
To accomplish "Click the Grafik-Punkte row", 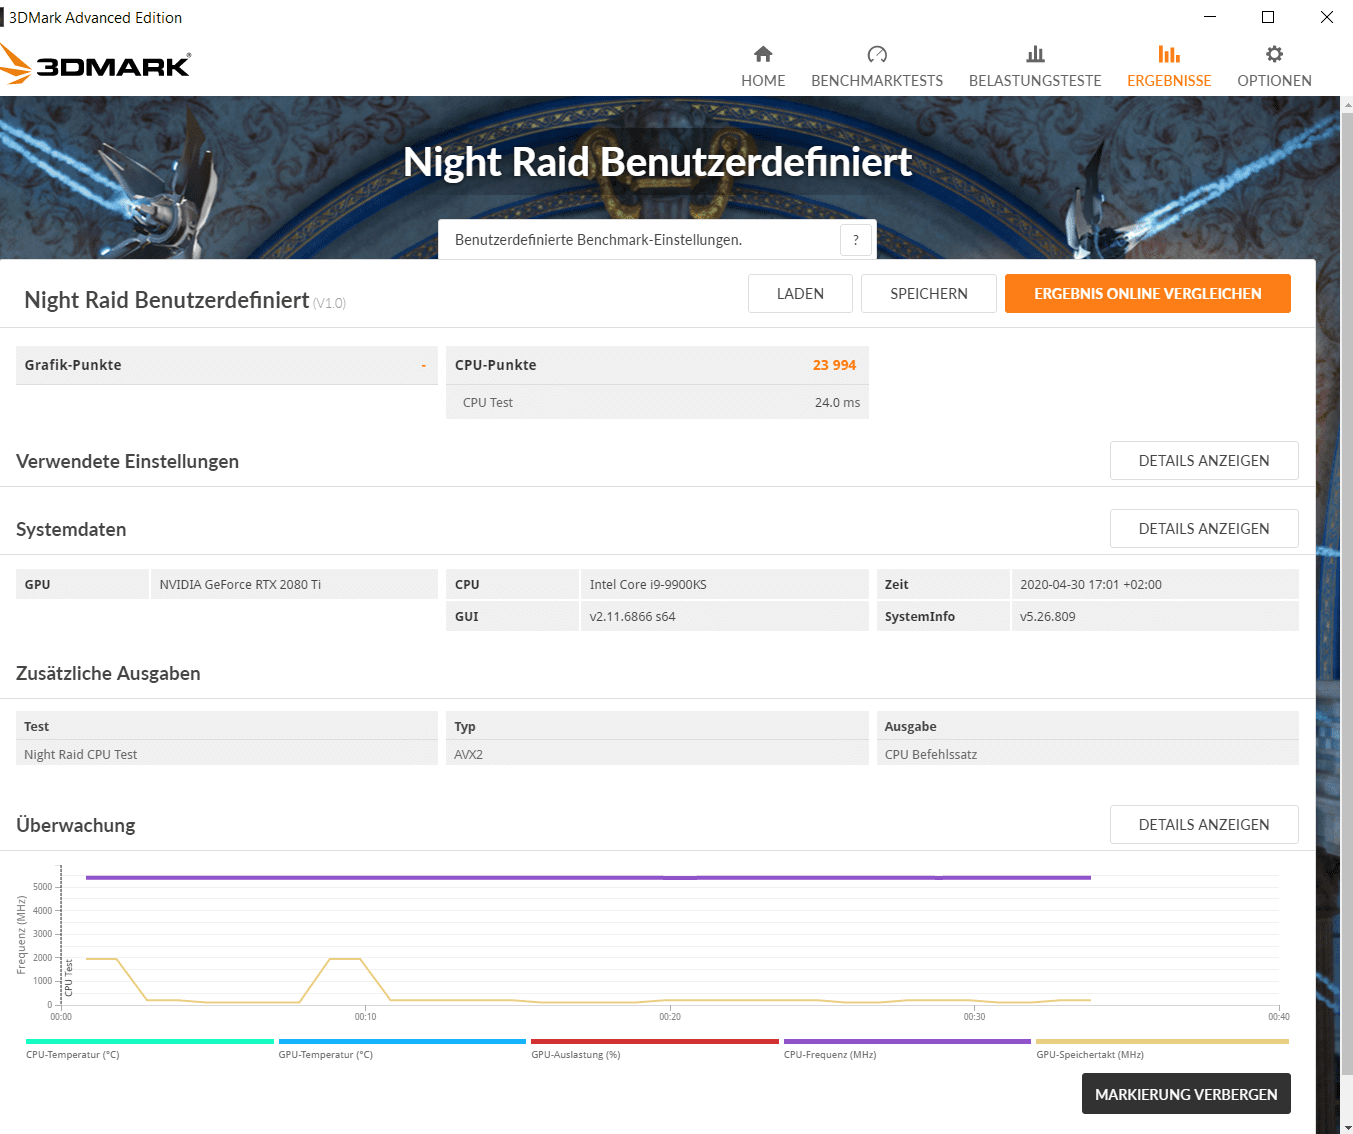I will (227, 365).
